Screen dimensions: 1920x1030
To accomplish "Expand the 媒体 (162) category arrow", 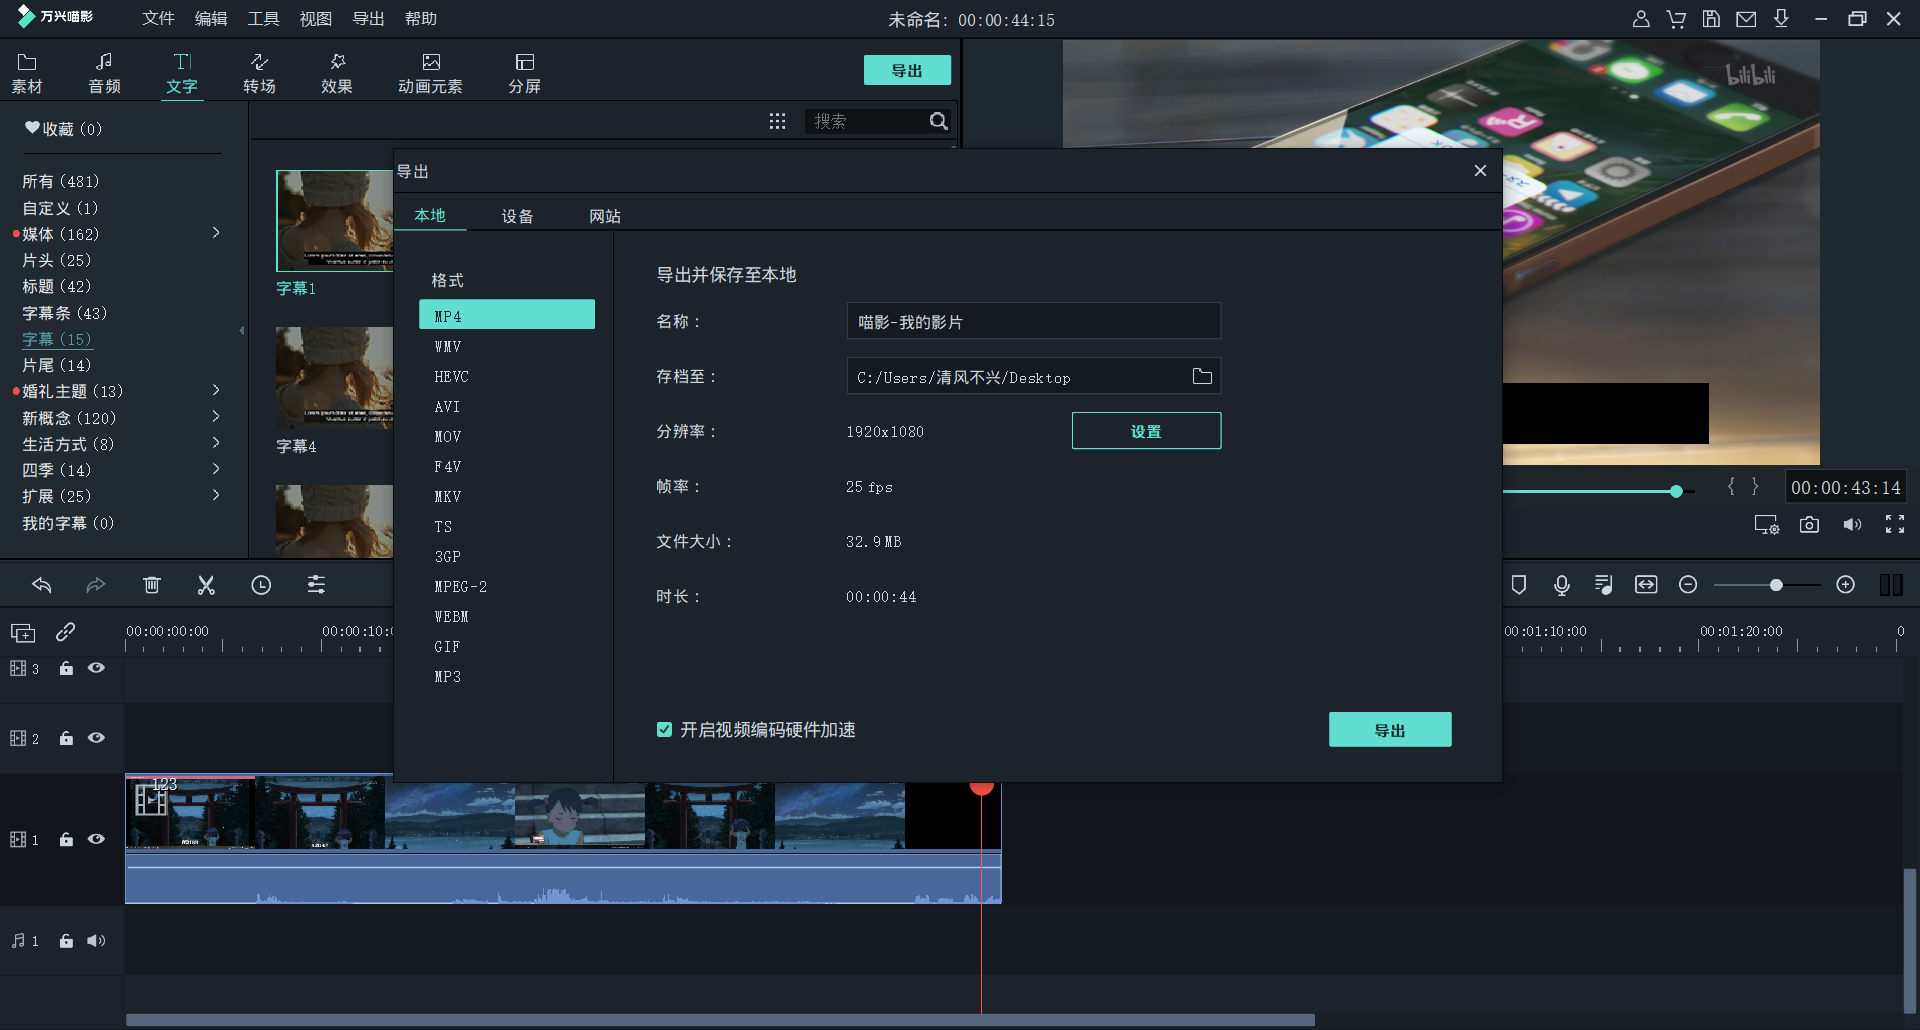I will click(x=216, y=233).
